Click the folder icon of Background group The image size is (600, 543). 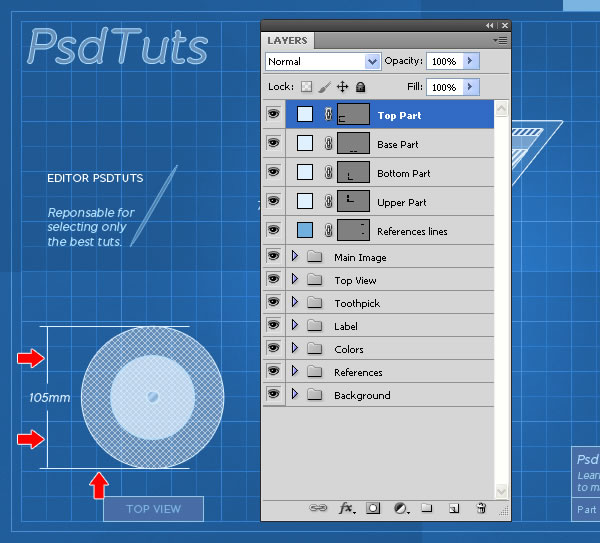pyautogui.click(x=315, y=394)
